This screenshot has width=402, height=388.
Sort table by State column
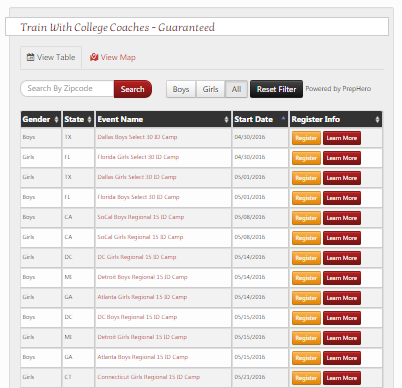[x=78, y=119]
